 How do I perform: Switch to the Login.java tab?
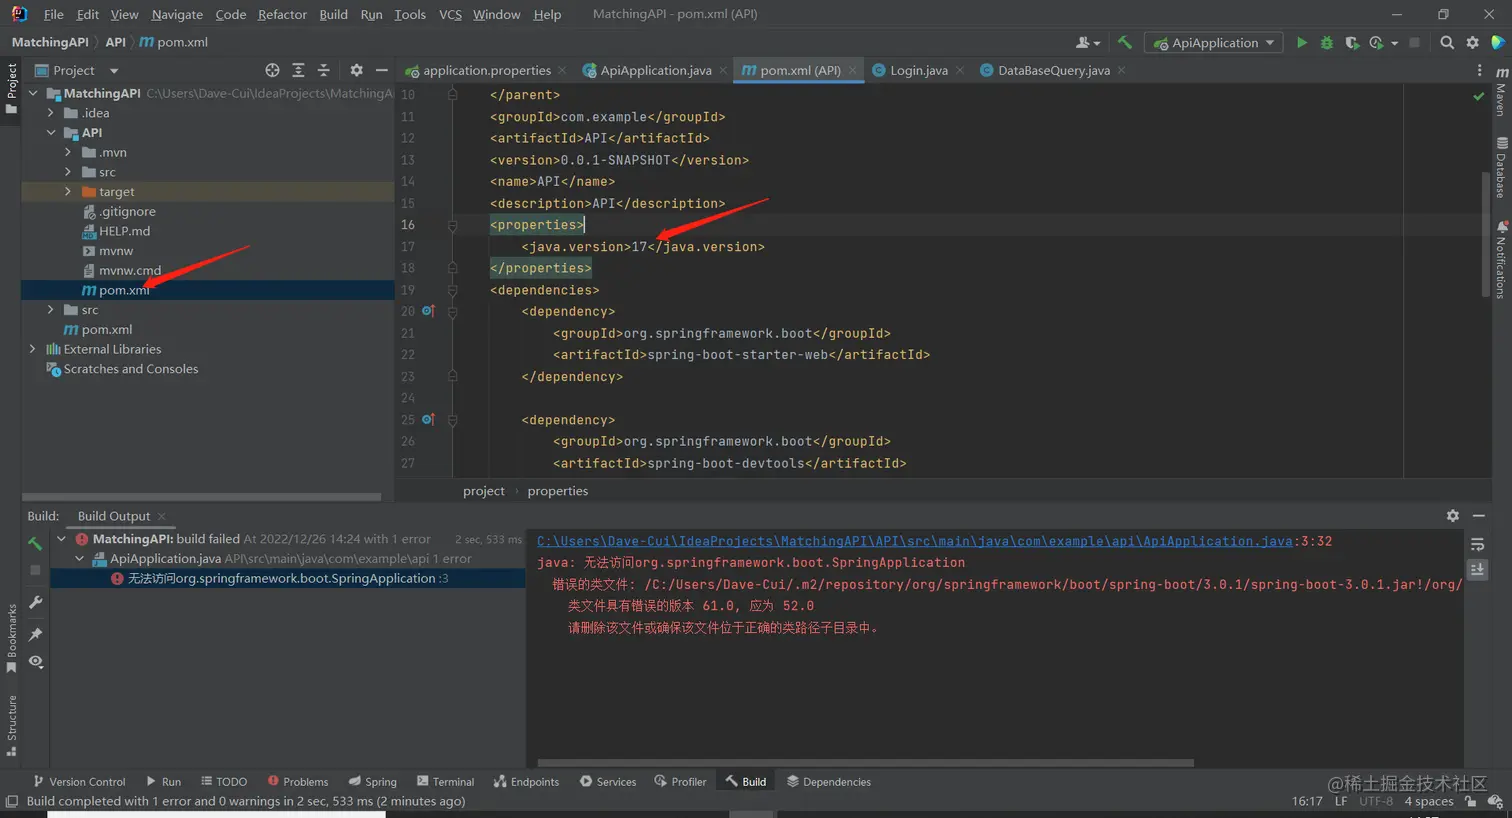(x=919, y=70)
